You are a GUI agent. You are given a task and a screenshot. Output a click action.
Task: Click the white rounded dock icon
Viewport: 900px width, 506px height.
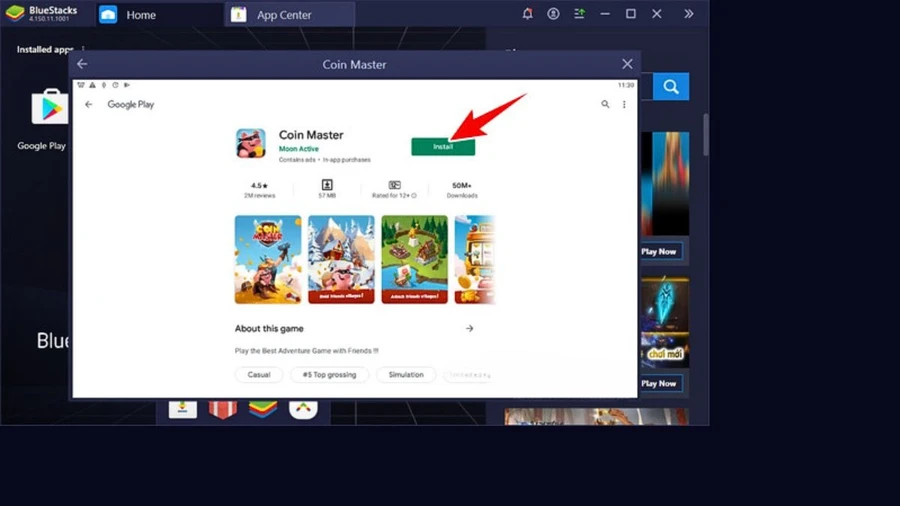tap(303, 408)
